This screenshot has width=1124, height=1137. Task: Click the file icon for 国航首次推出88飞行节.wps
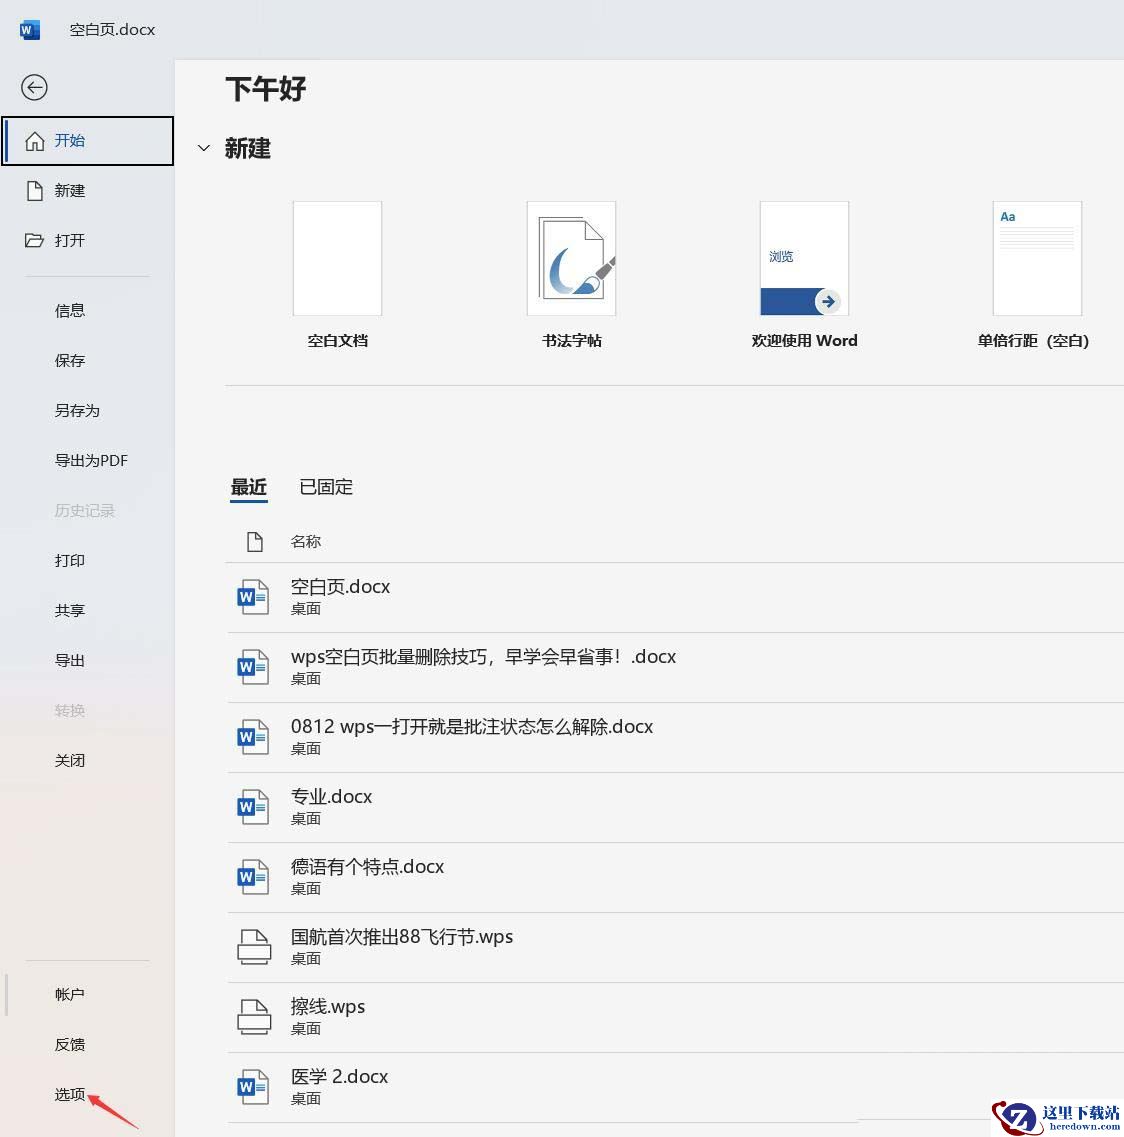pos(255,947)
